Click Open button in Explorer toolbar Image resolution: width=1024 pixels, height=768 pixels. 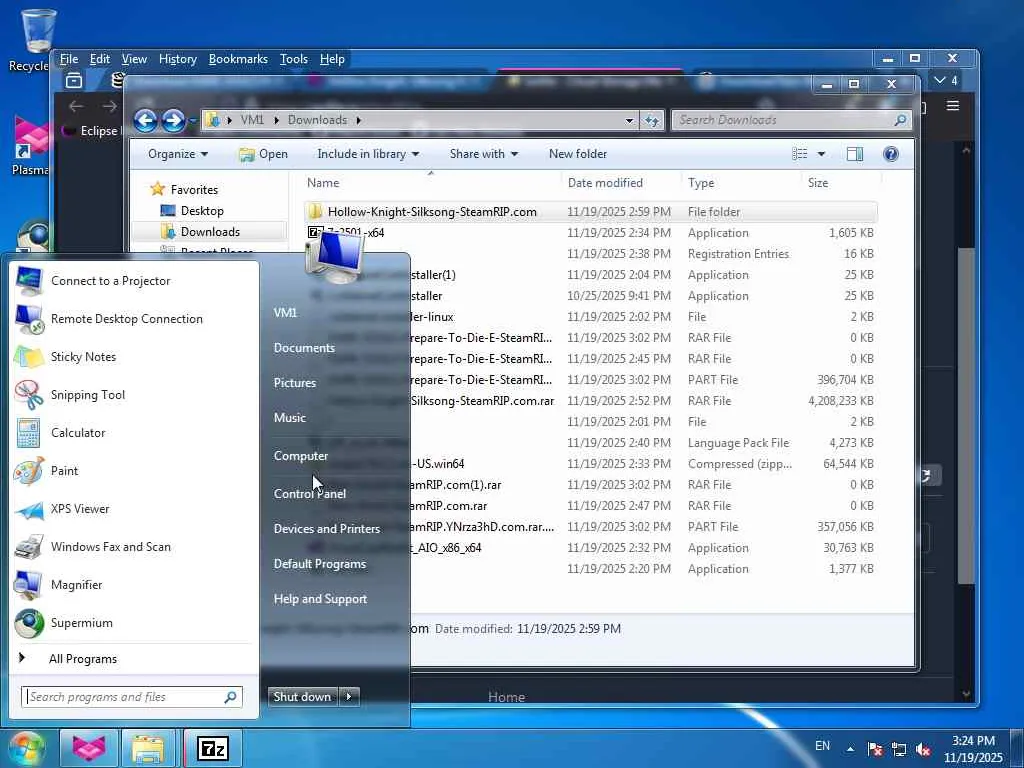click(263, 153)
